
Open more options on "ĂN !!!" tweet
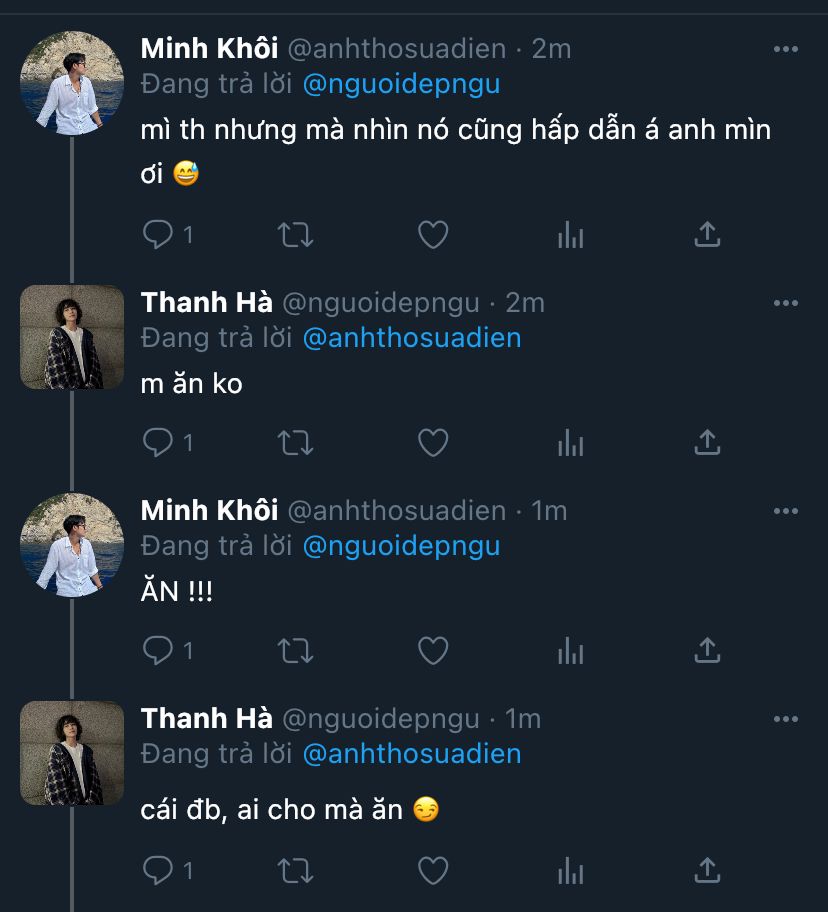click(x=786, y=511)
